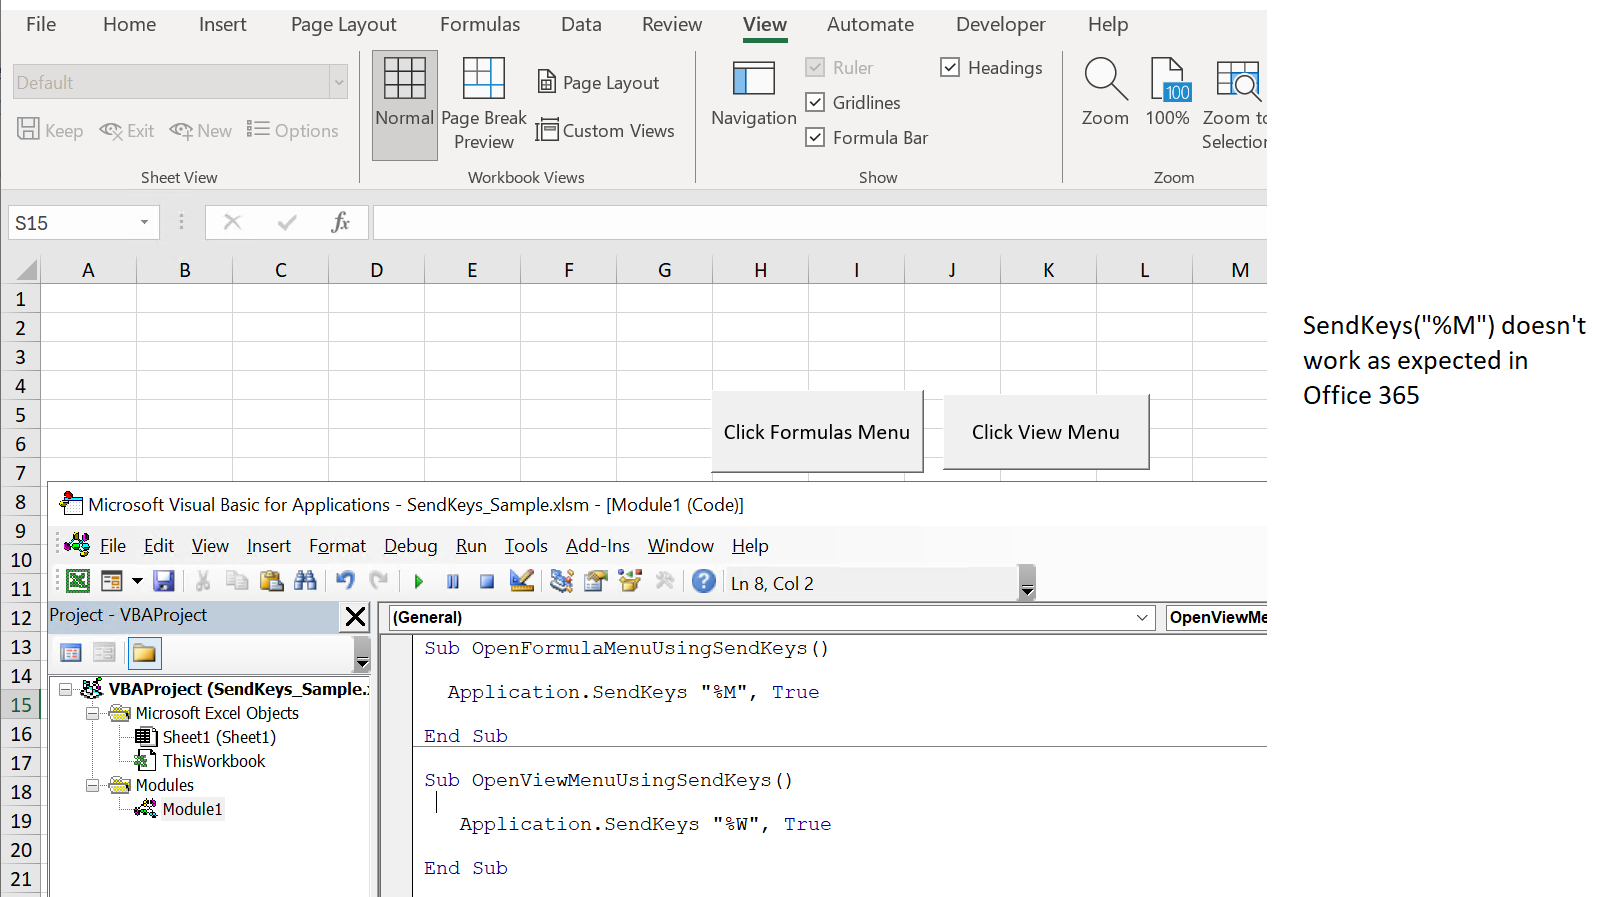Click the Project pane toolbar overflow arrow
This screenshot has height=897, width=1622.
[362, 654]
